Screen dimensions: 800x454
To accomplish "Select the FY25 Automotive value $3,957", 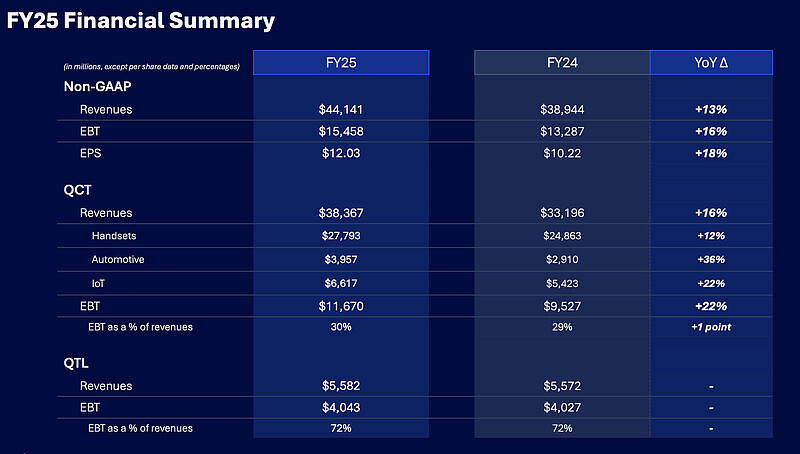I will pyautogui.click(x=341, y=259).
